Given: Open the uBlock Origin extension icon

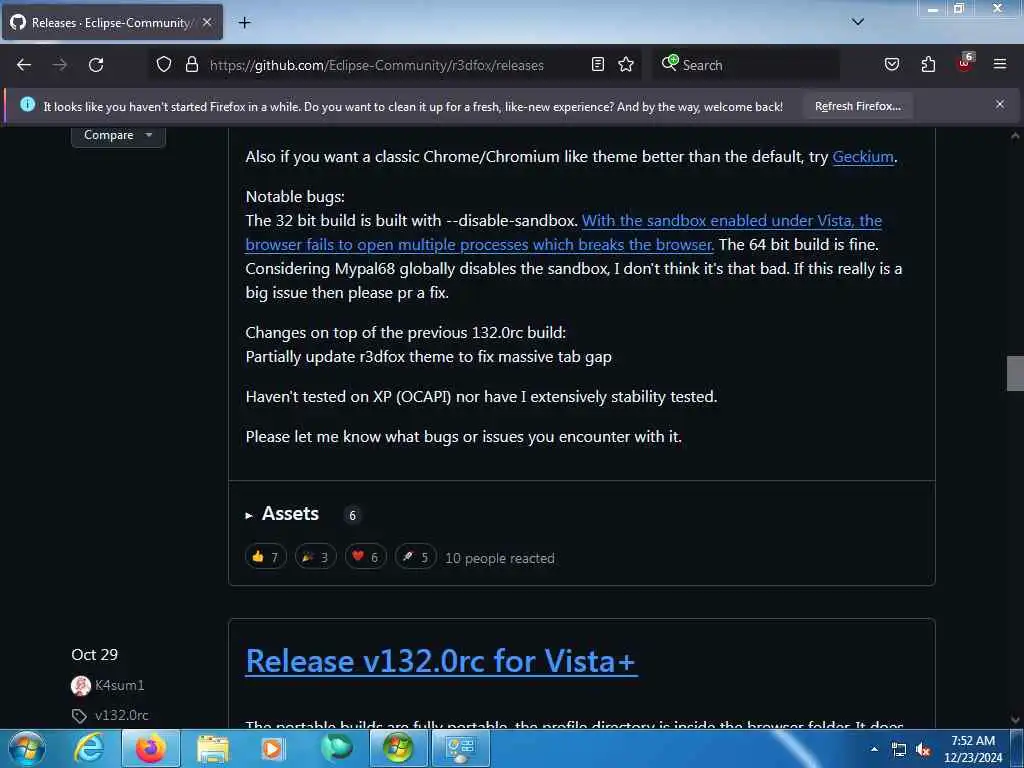Looking at the screenshot, I should point(965,64).
